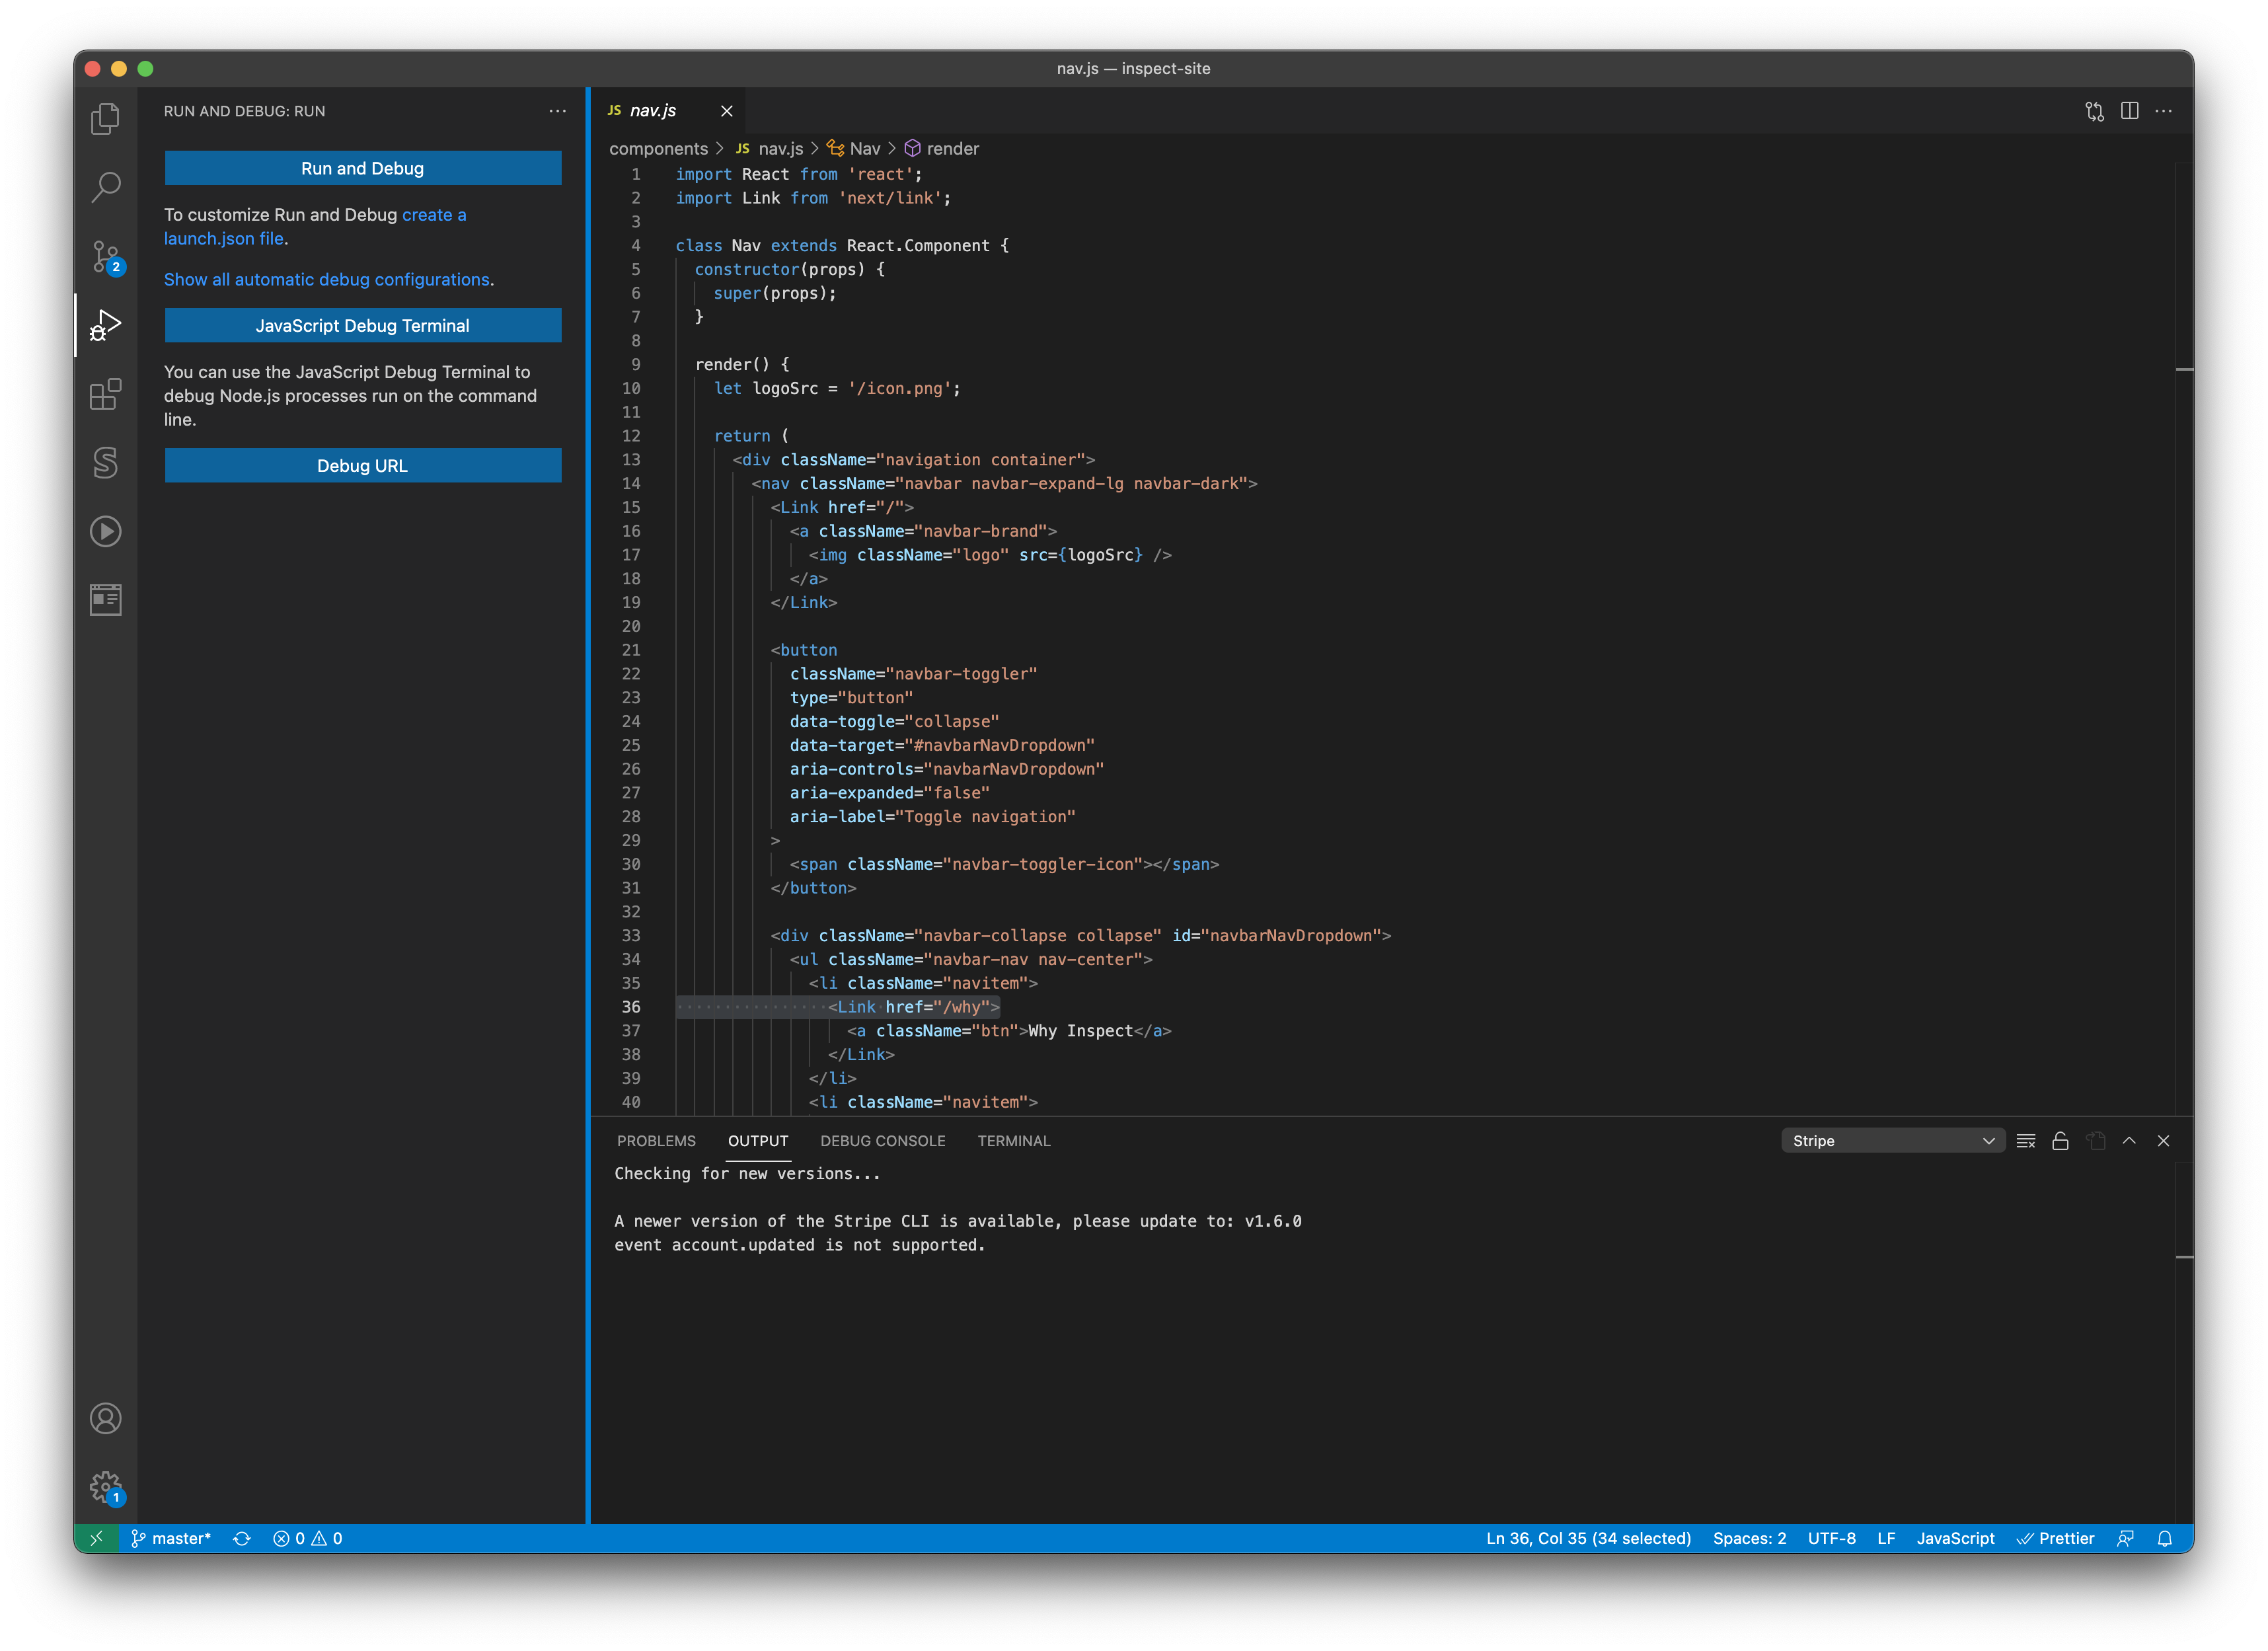Image resolution: width=2268 pixels, height=1651 pixels.
Task: Select the Stripe extension icon in activity bar
Action: 105,463
